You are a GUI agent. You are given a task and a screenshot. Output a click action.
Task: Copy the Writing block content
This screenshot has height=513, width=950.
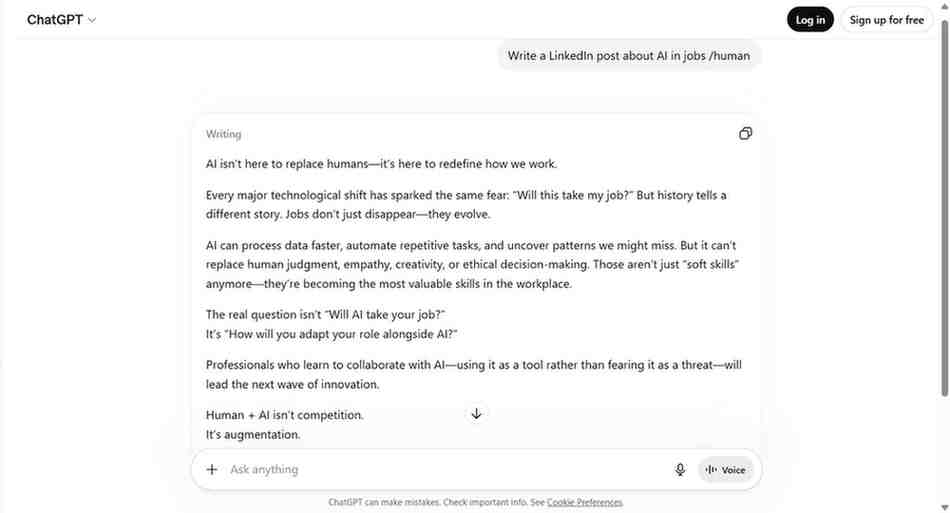745,134
